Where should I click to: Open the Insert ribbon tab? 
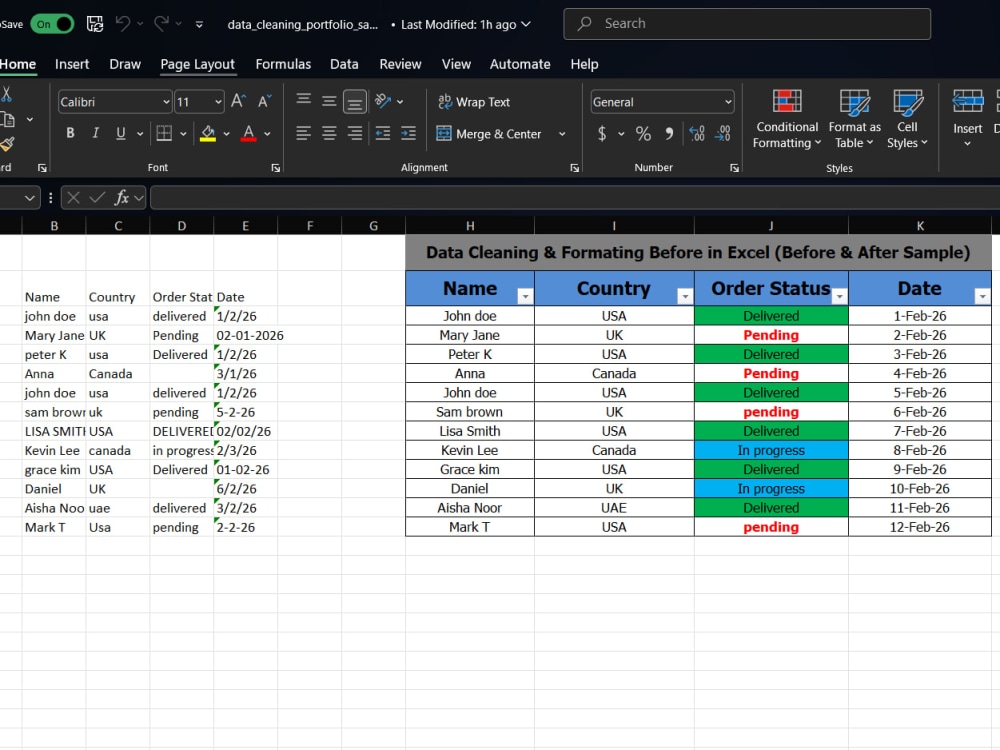pos(72,64)
